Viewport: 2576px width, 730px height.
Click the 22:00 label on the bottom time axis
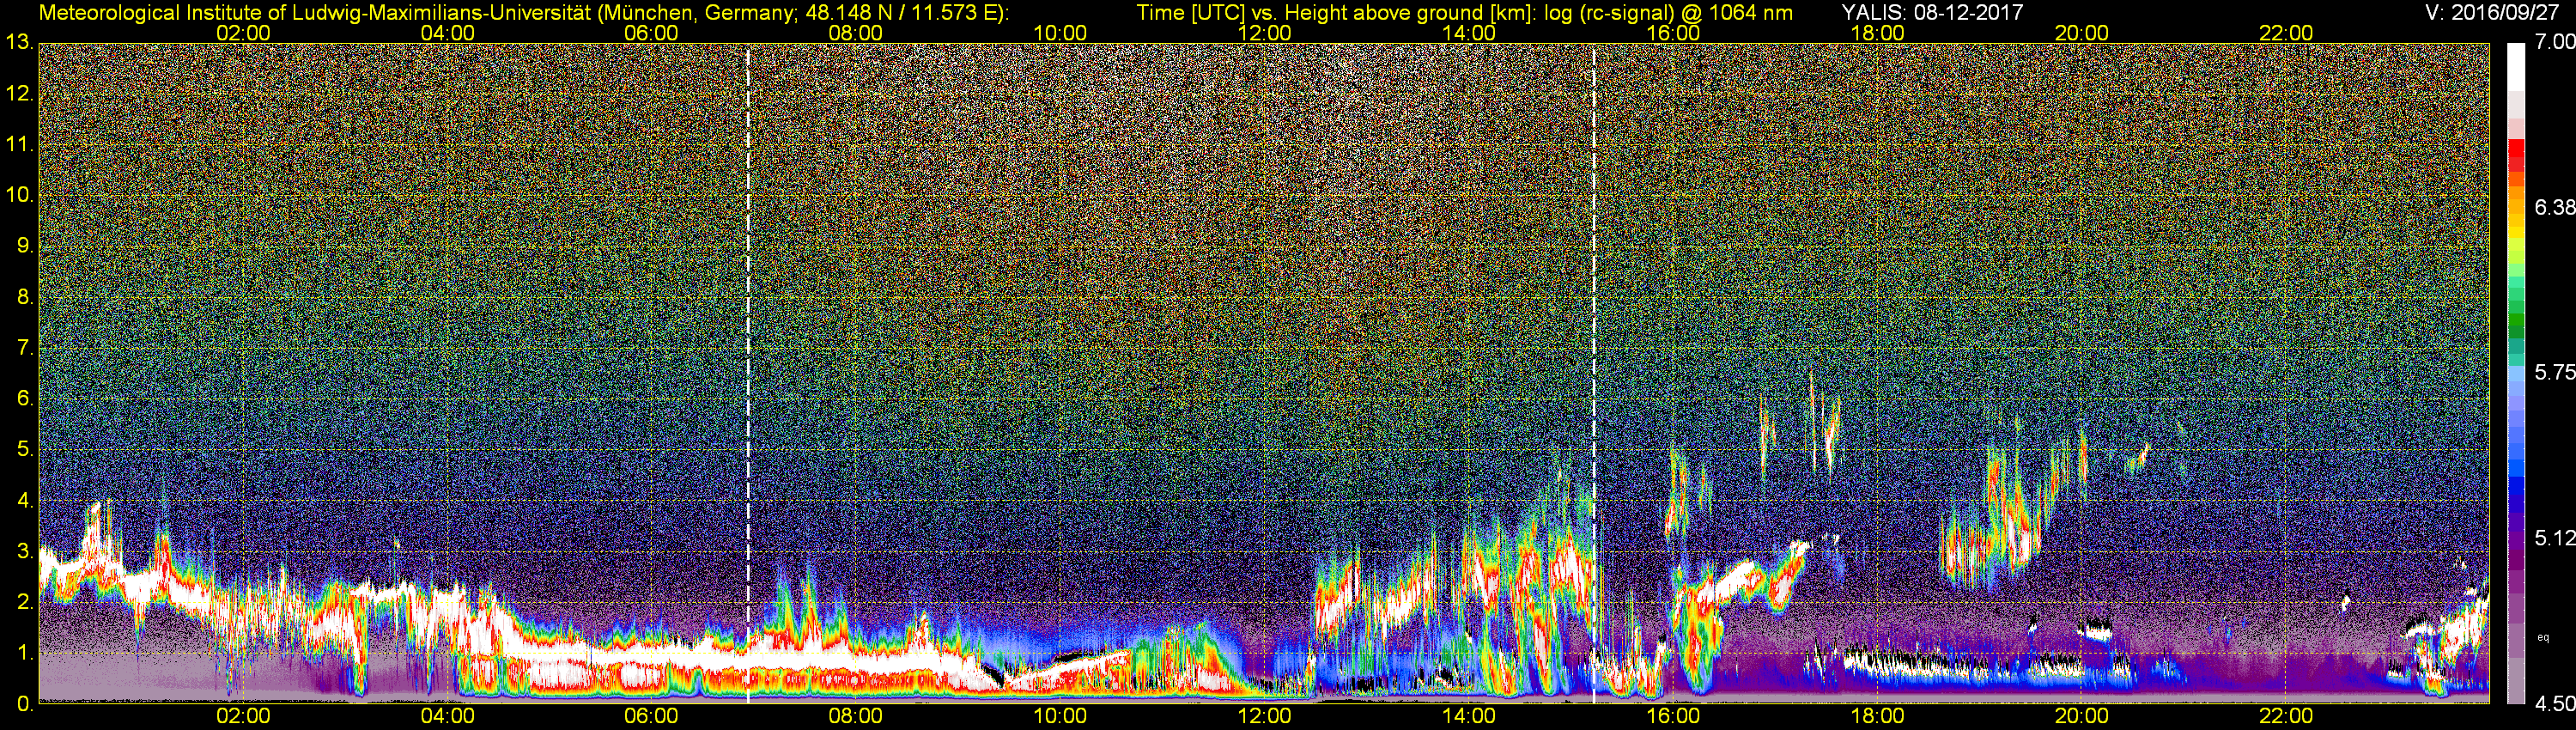tap(2286, 716)
